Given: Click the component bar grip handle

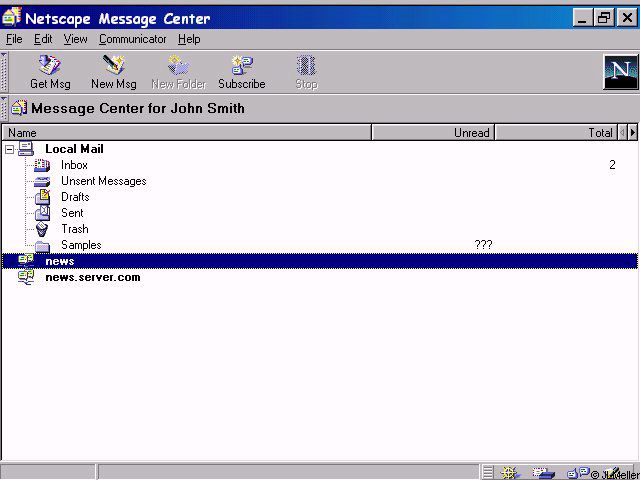Looking at the screenshot, I should (x=488, y=473).
